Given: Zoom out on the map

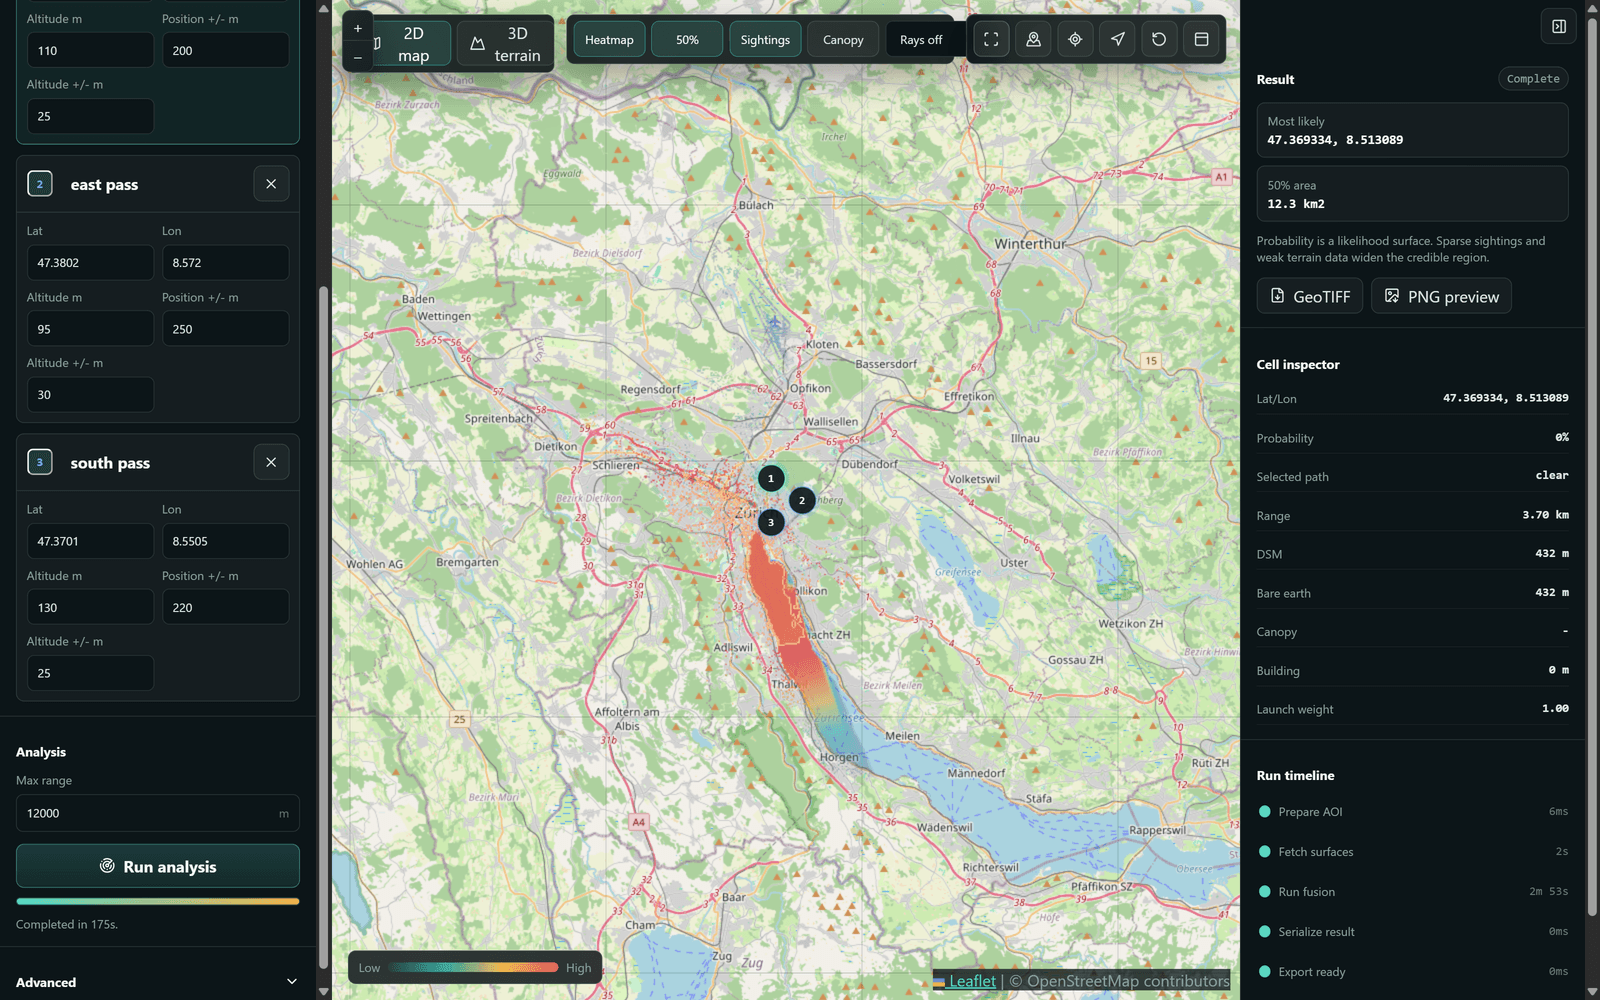Looking at the screenshot, I should (x=357, y=57).
